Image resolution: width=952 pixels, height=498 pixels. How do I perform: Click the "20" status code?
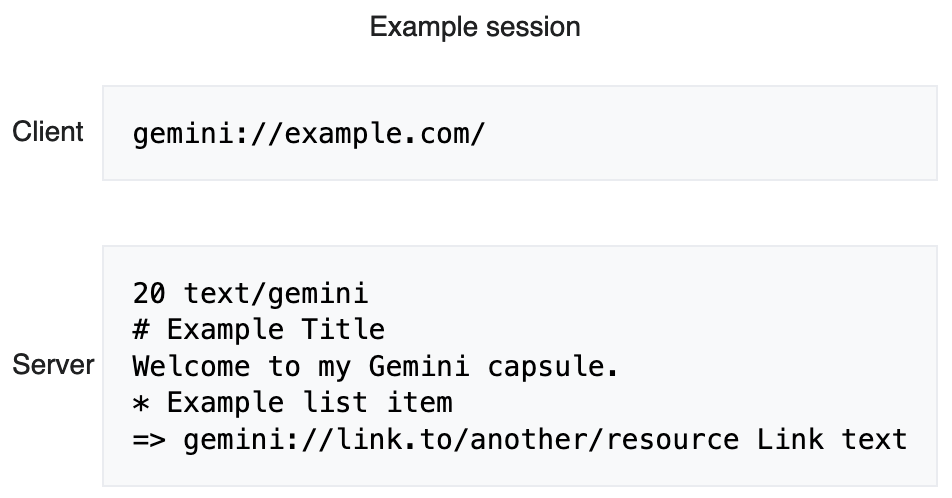tap(149, 294)
